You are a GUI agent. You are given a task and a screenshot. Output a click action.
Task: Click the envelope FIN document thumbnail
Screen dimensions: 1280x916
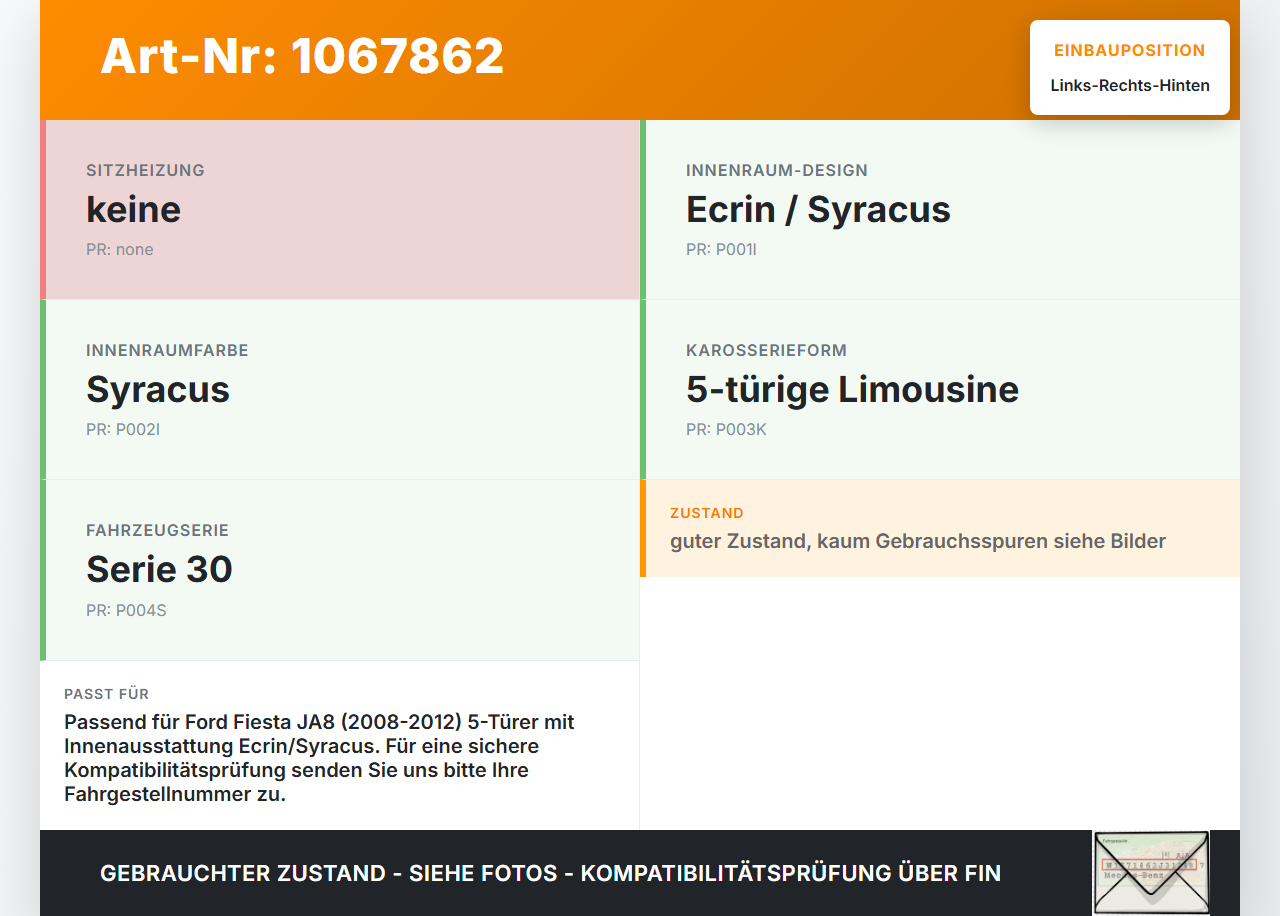click(1151, 872)
